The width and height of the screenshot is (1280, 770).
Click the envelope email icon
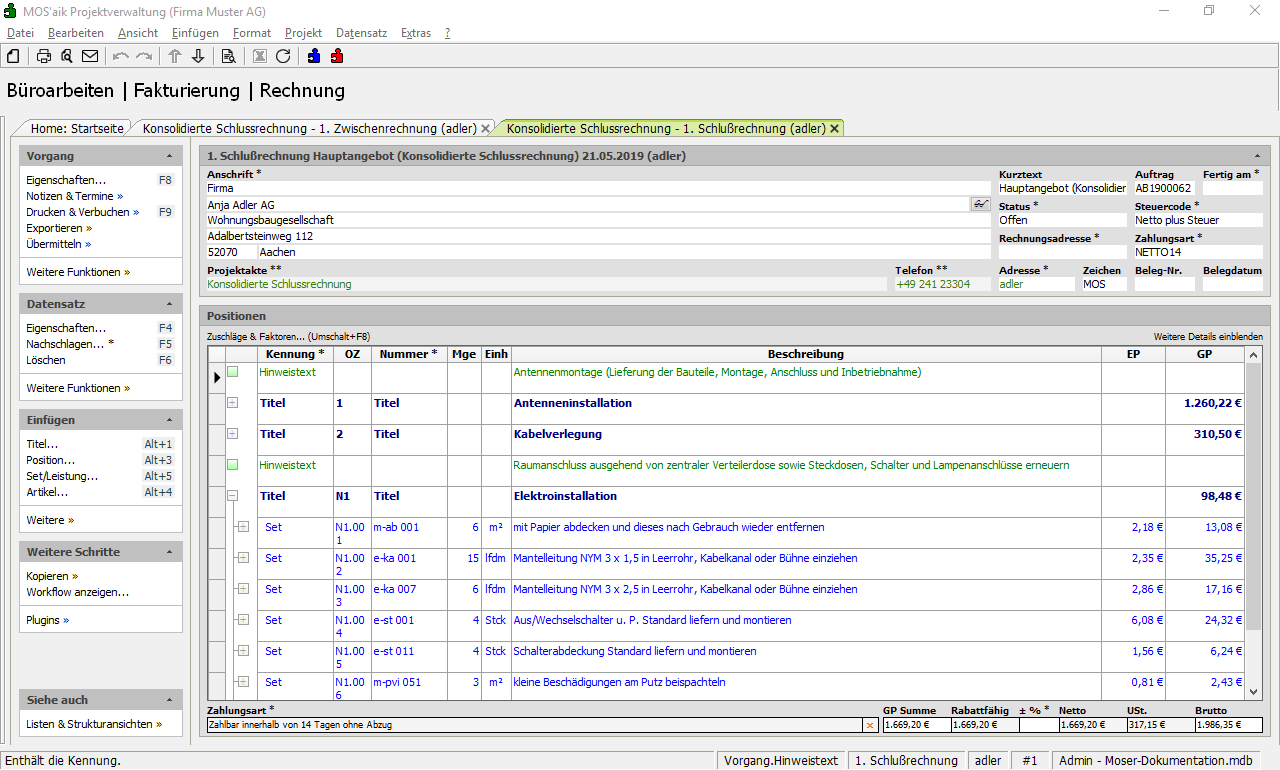coord(90,56)
